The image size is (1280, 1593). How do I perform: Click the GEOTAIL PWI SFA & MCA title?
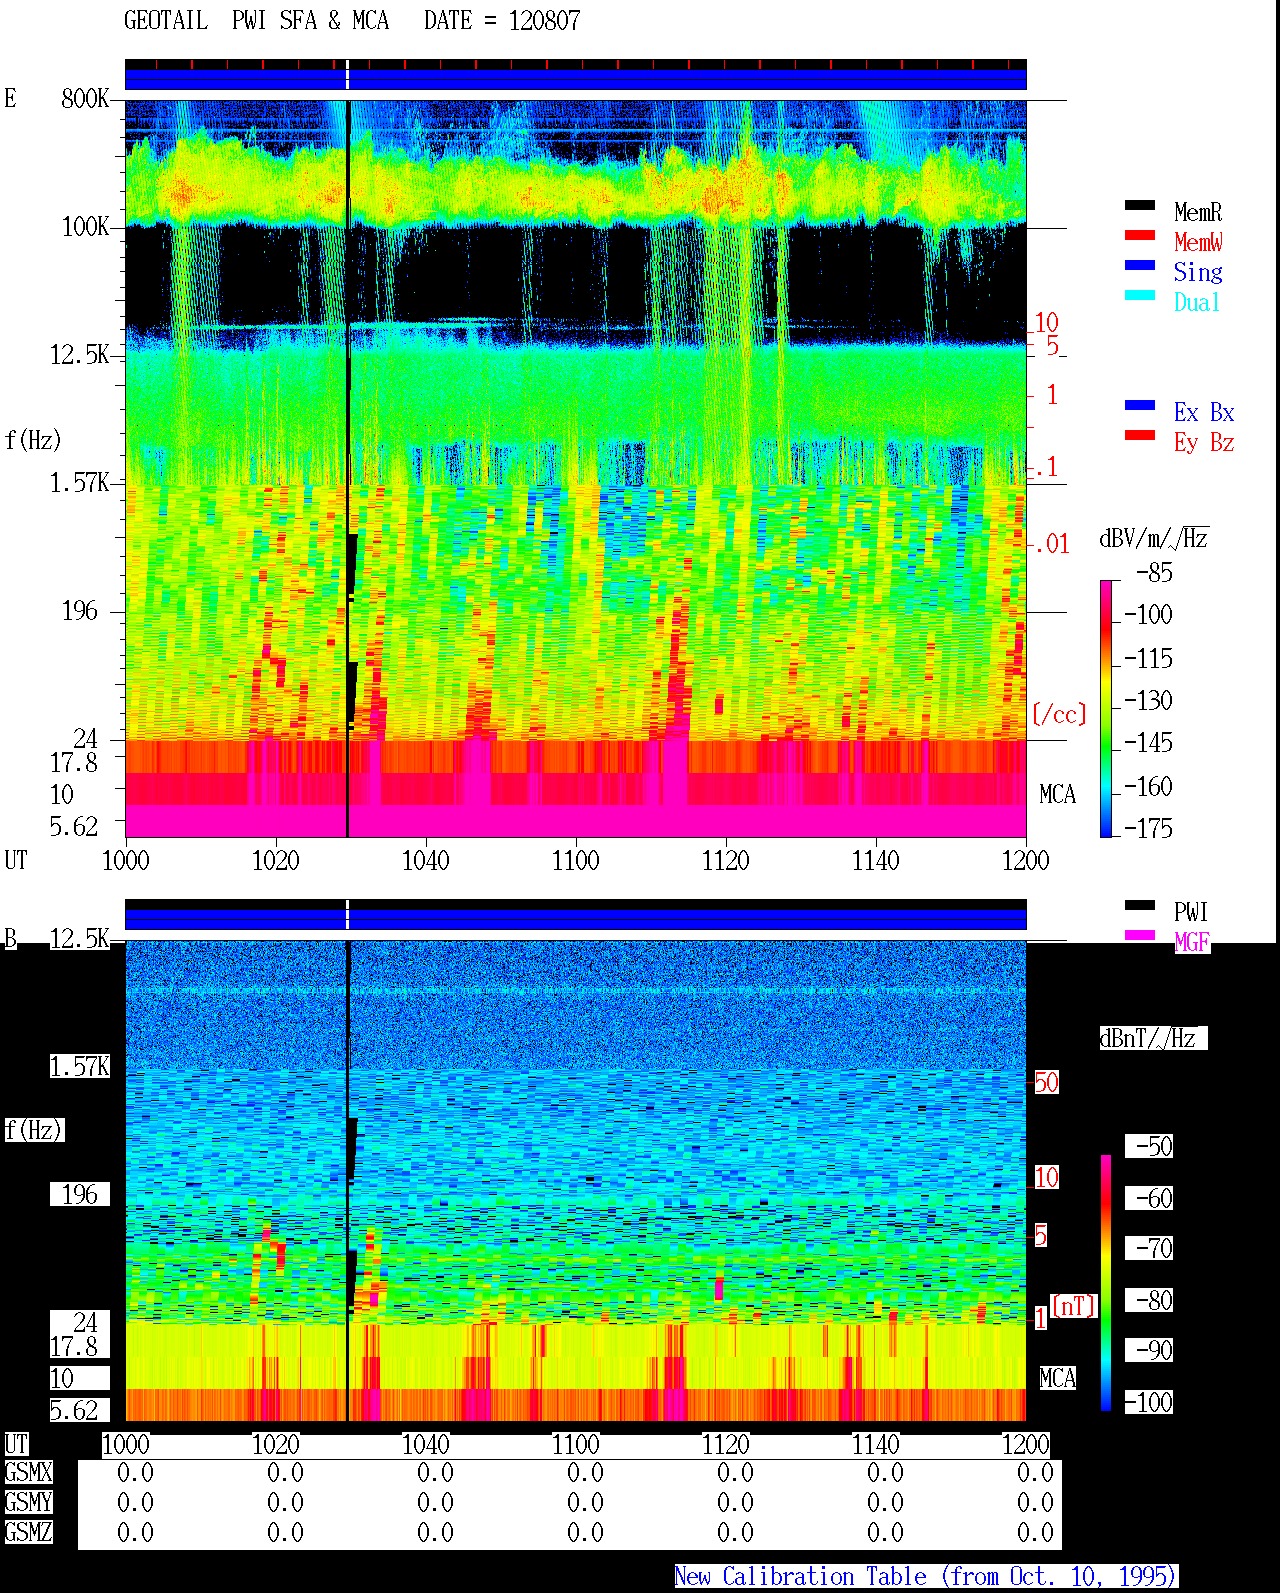coord(352,20)
